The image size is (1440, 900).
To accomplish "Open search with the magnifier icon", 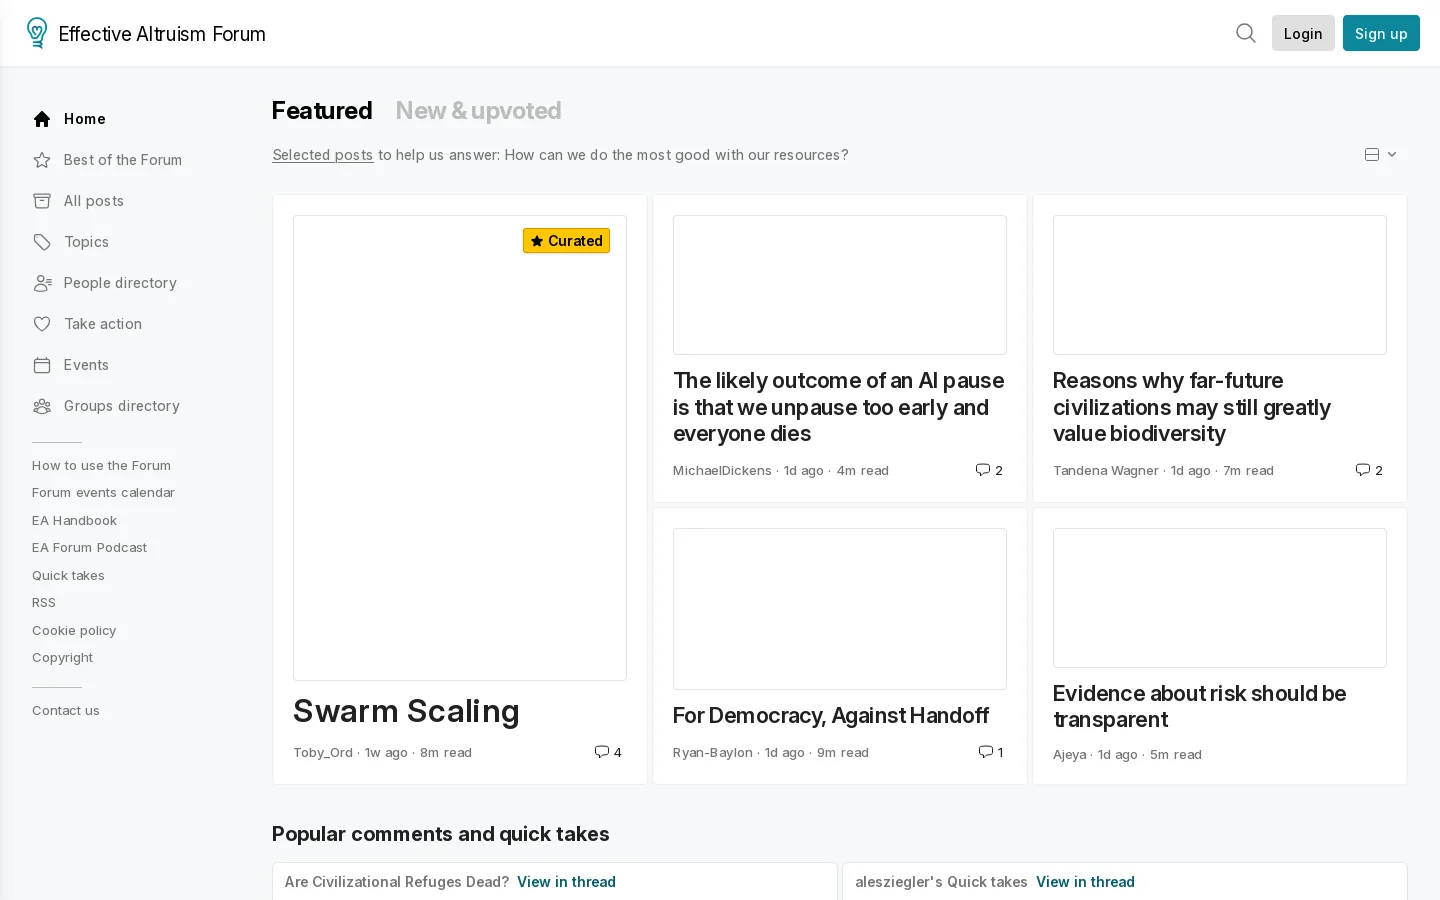I will (x=1246, y=33).
